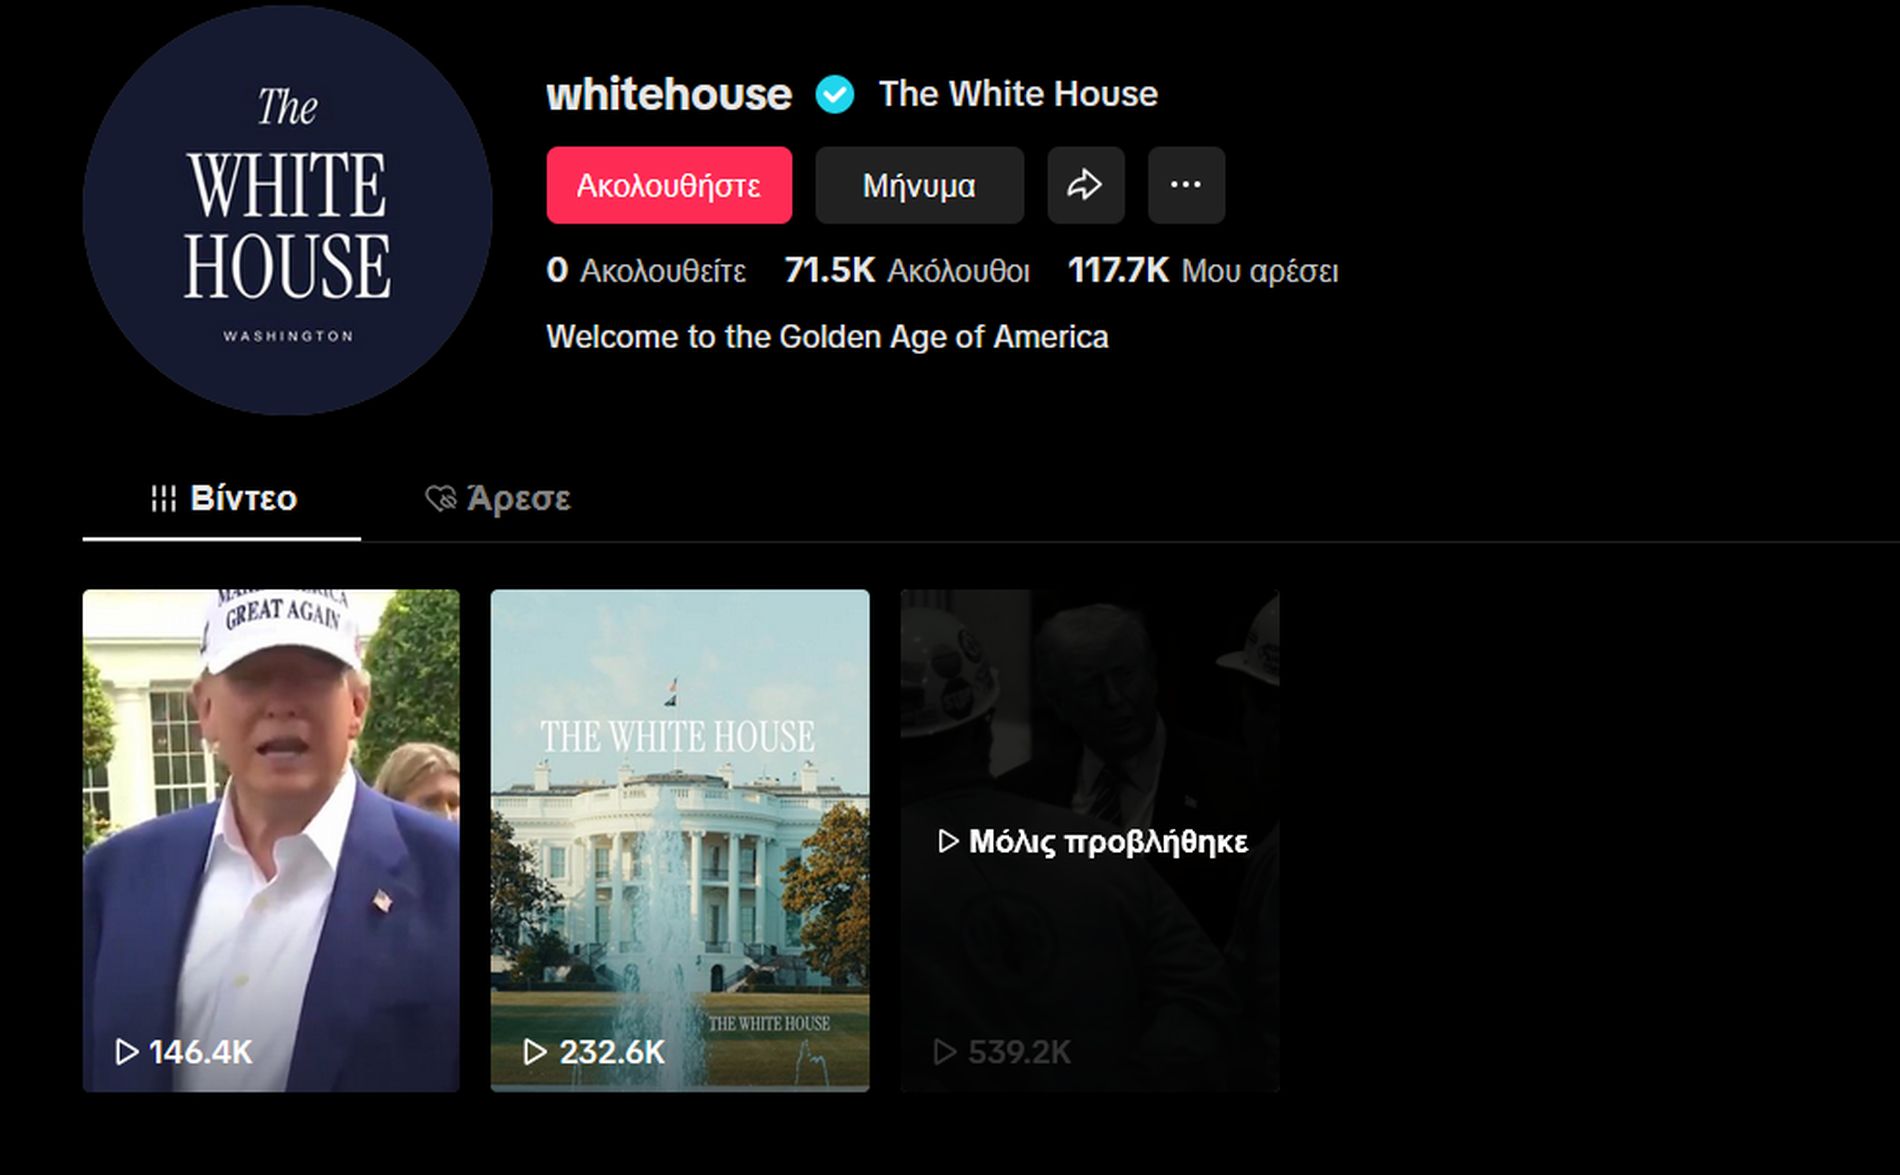The width and height of the screenshot is (1900, 1175).
Task: Click play icon next to Μόλις προβλήθηκε
Action: 948,841
